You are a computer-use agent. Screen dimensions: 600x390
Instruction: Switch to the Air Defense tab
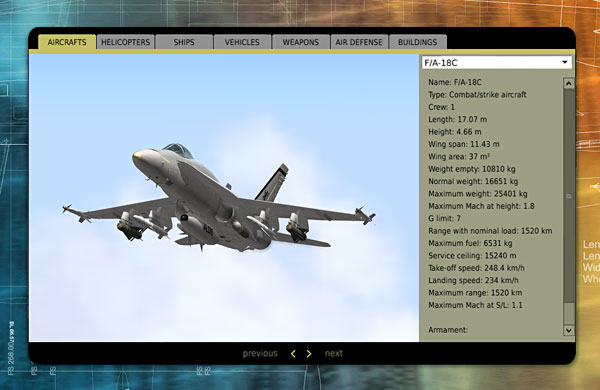point(359,42)
